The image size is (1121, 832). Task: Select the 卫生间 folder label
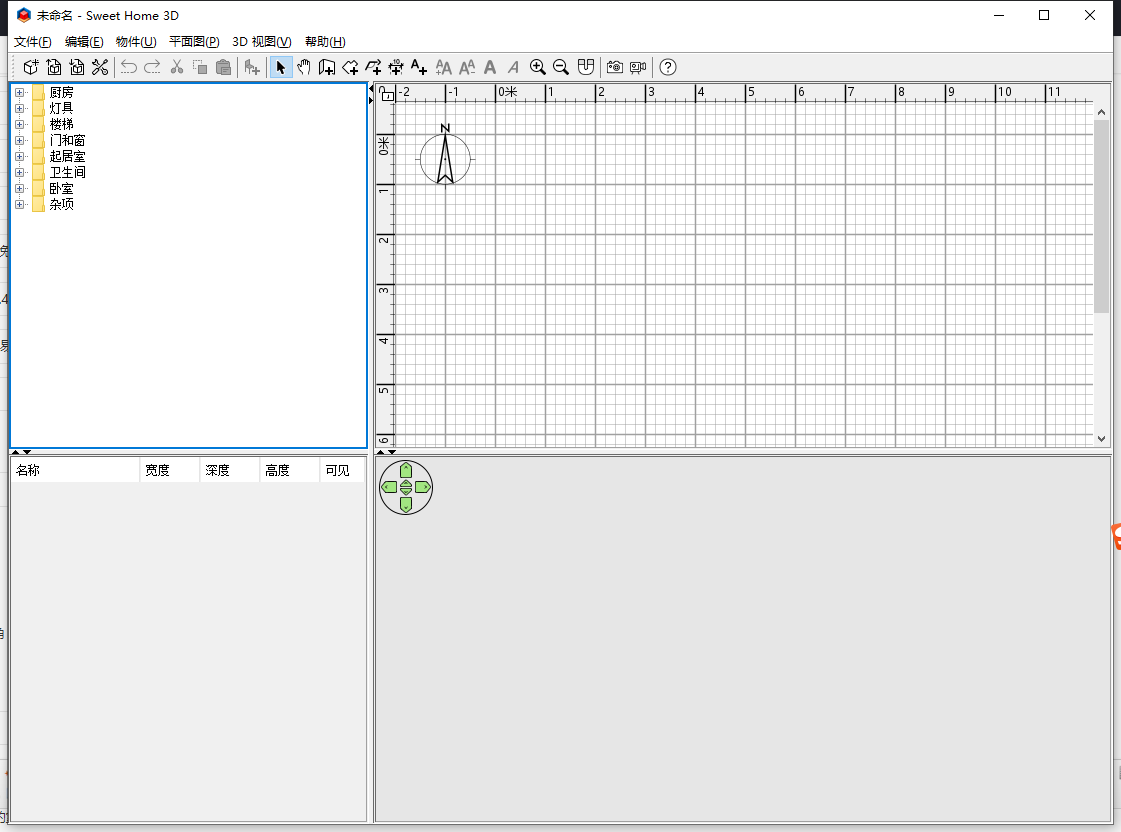67,173
